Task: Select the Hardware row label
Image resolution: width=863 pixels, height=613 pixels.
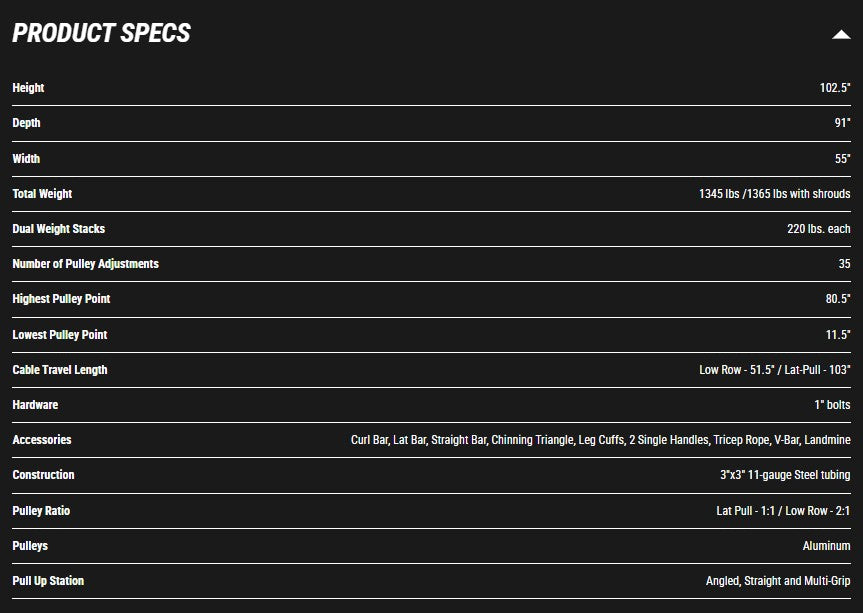Action: coord(35,405)
